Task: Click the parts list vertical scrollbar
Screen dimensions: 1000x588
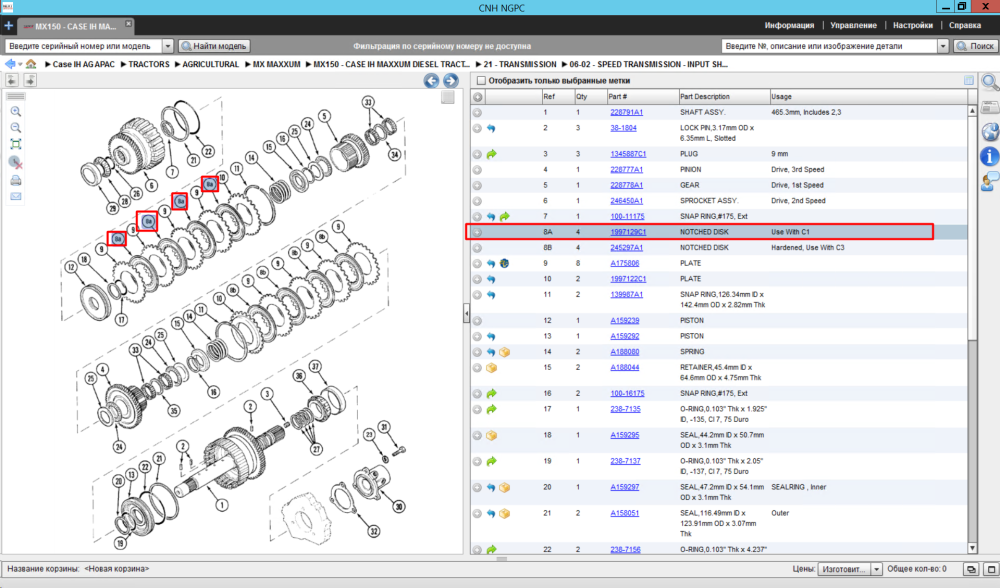Action: tap(972, 228)
